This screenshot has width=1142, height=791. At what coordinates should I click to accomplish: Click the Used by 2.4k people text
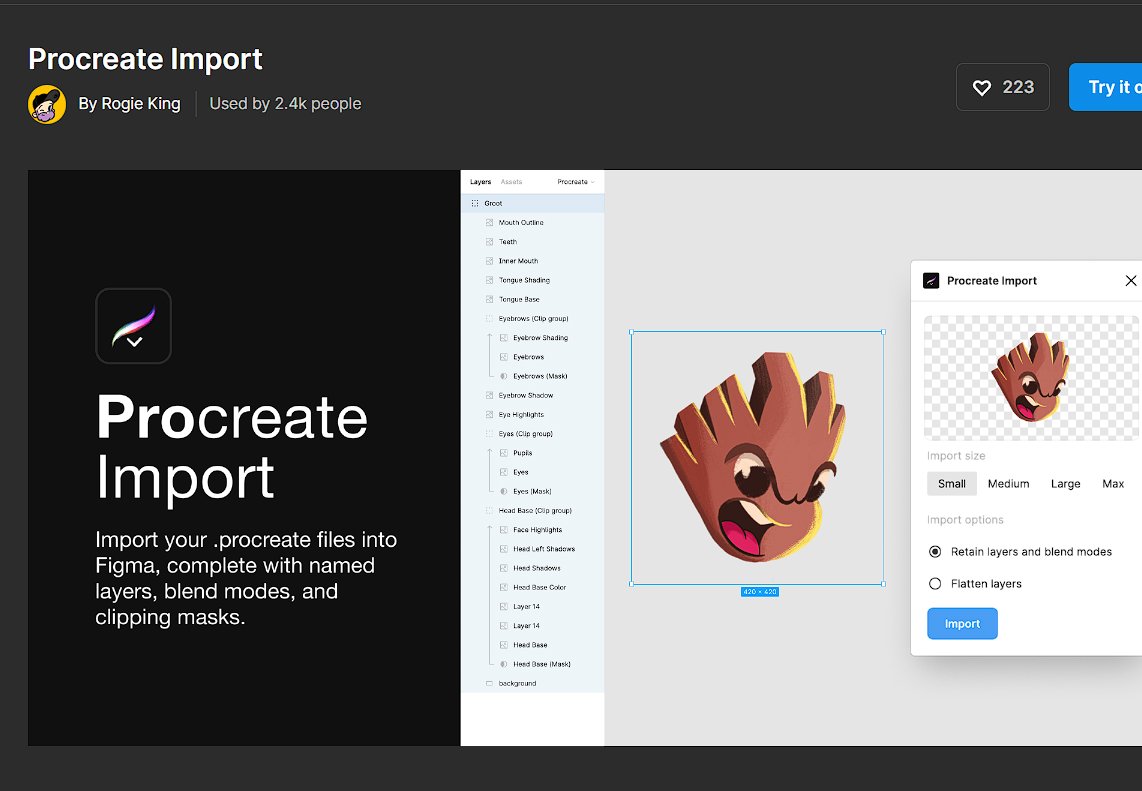click(286, 103)
